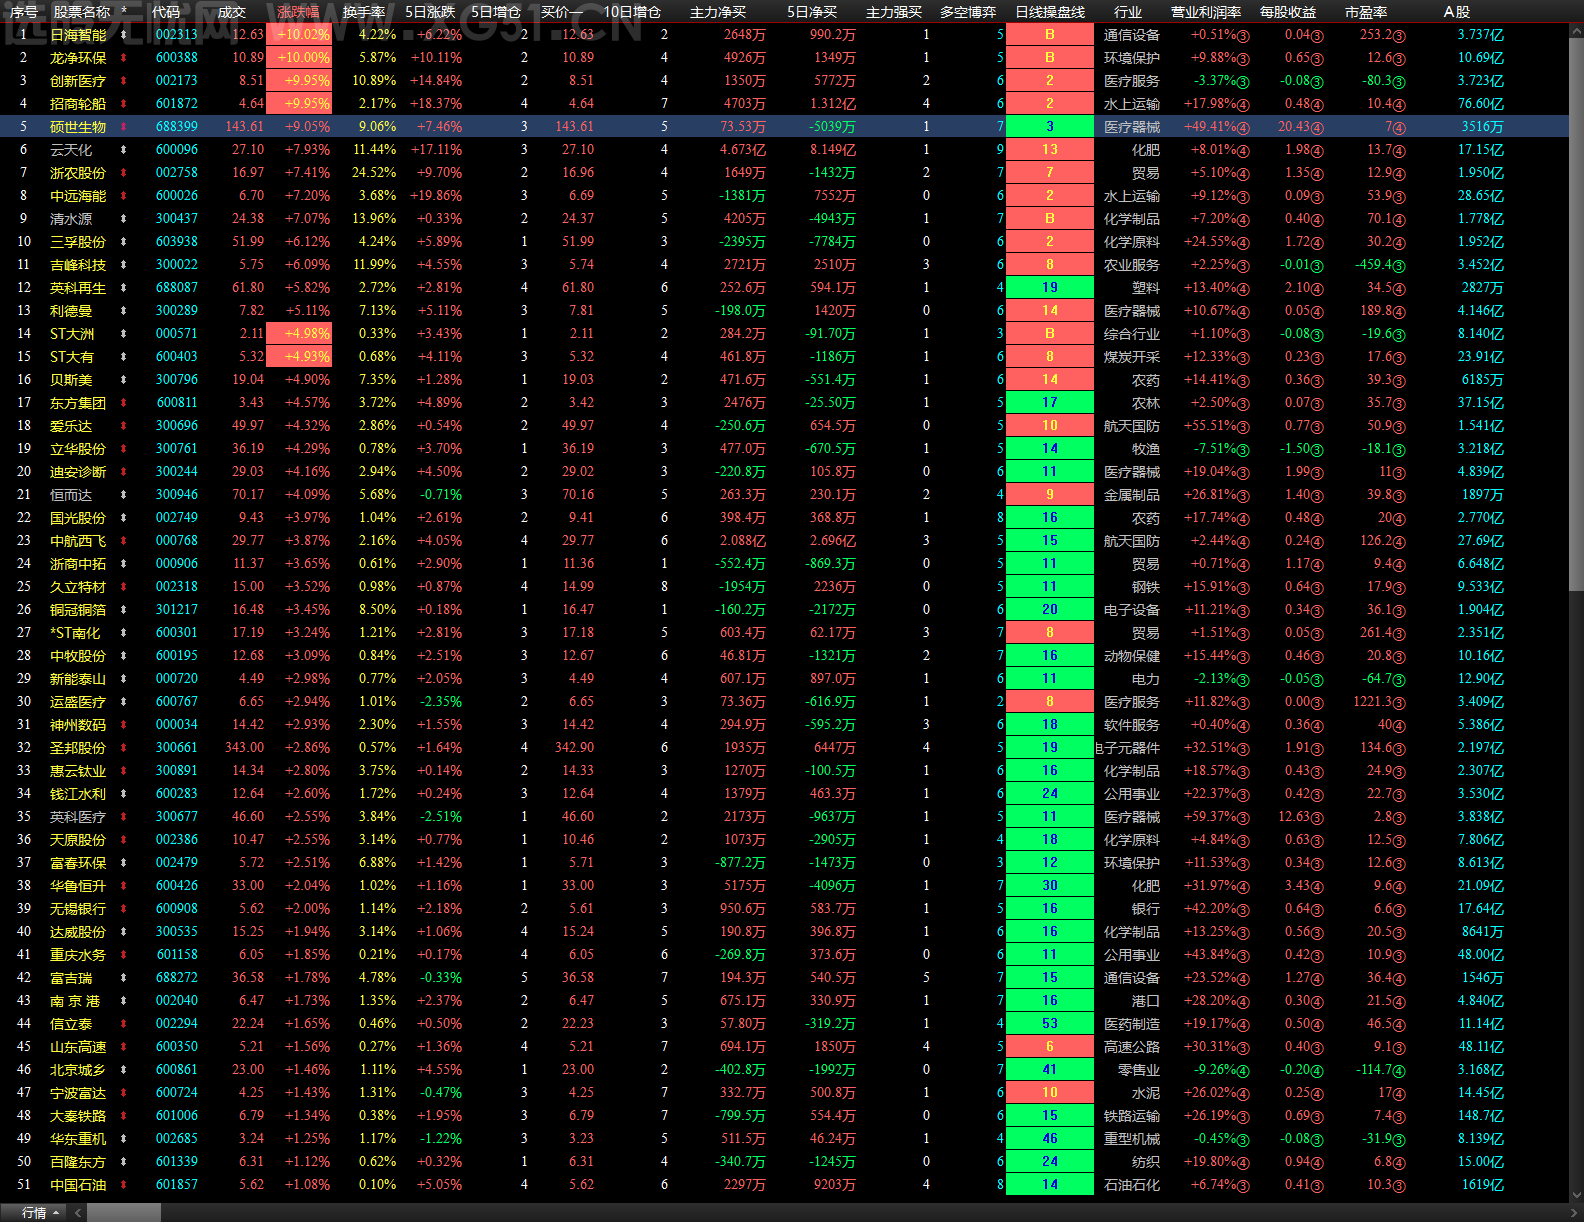
Task: Sort by the 涨跌幅 column header
Action: (298, 12)
